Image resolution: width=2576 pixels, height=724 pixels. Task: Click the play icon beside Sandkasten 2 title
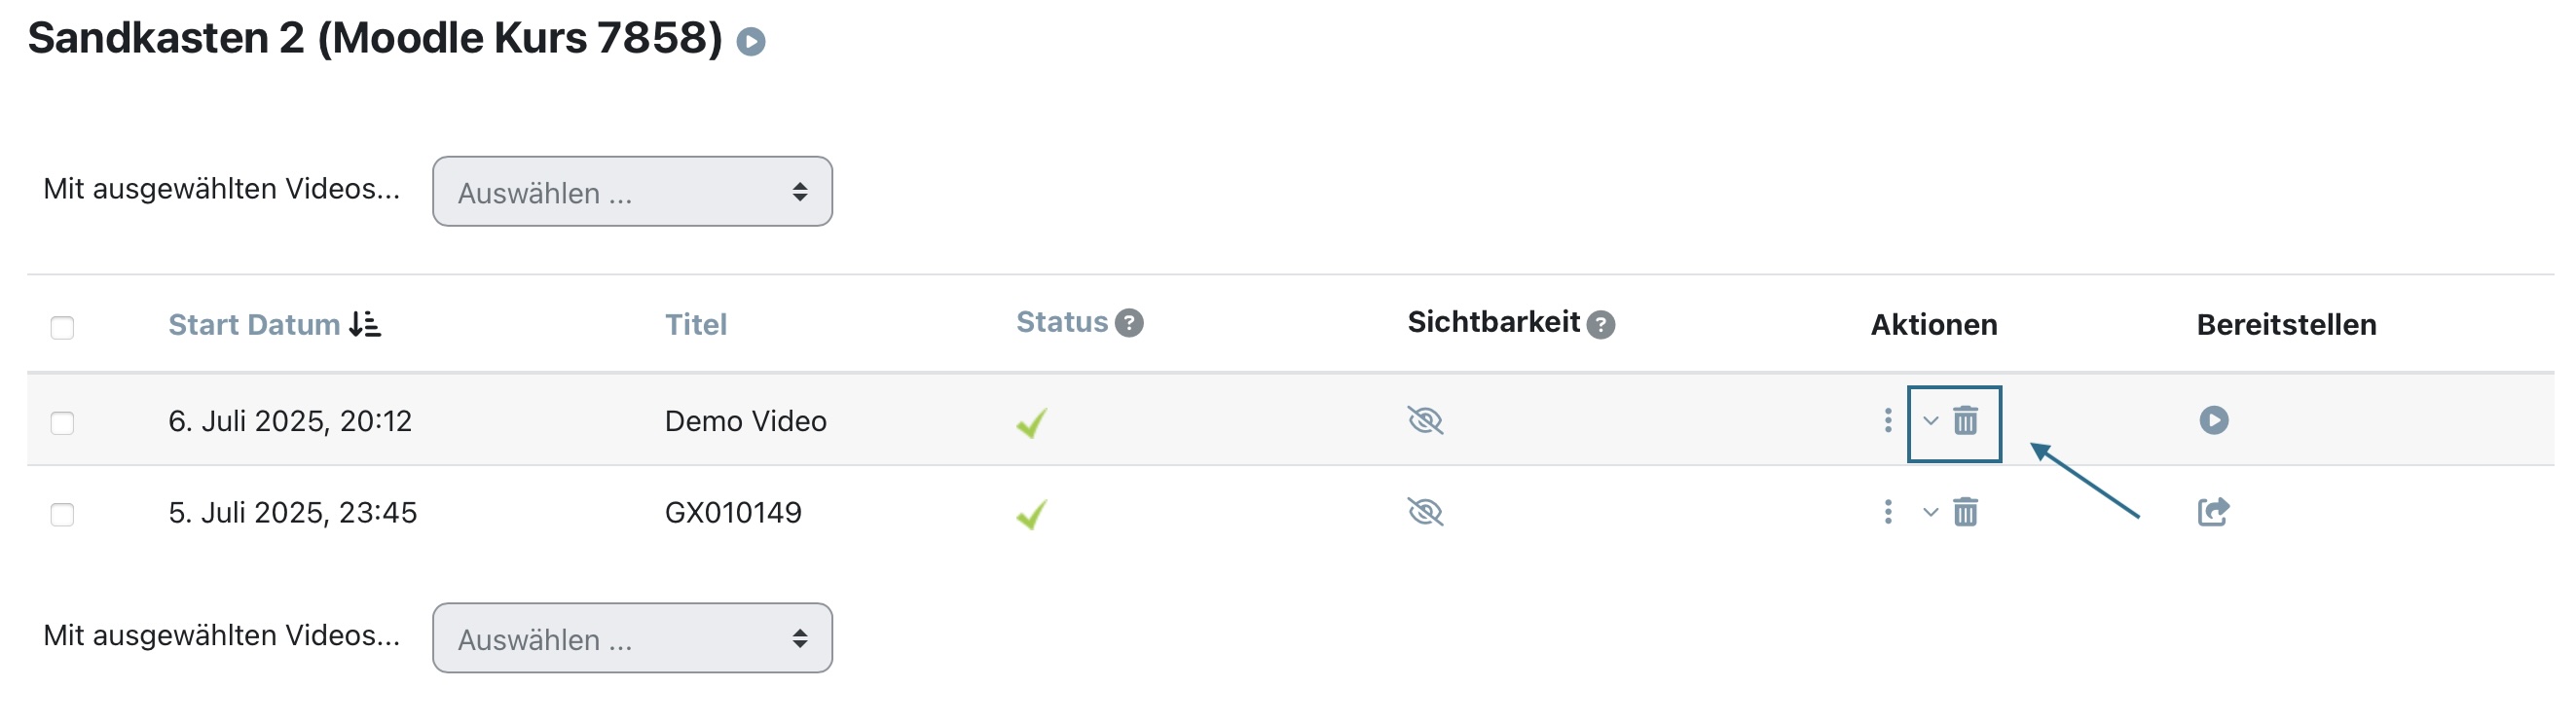click(x=751, y=42)
